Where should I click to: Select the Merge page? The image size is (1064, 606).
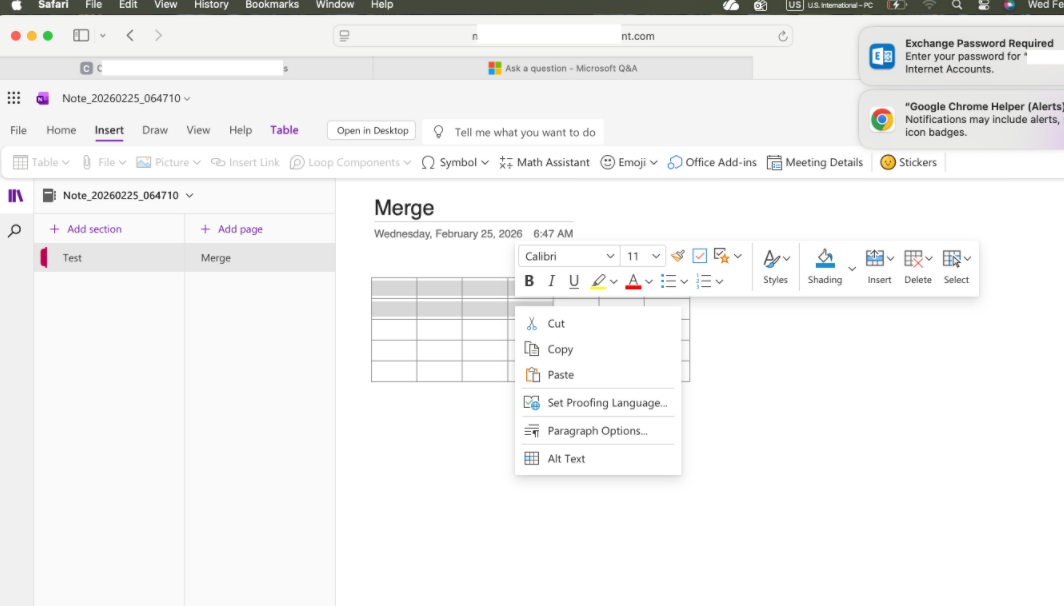coord(260,258)
